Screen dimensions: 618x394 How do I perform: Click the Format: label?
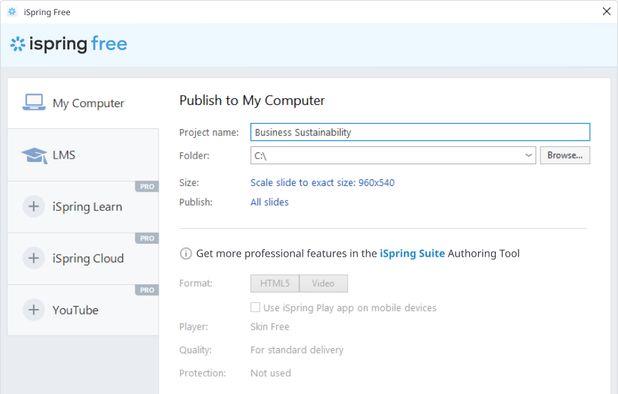tap(196, 283)
